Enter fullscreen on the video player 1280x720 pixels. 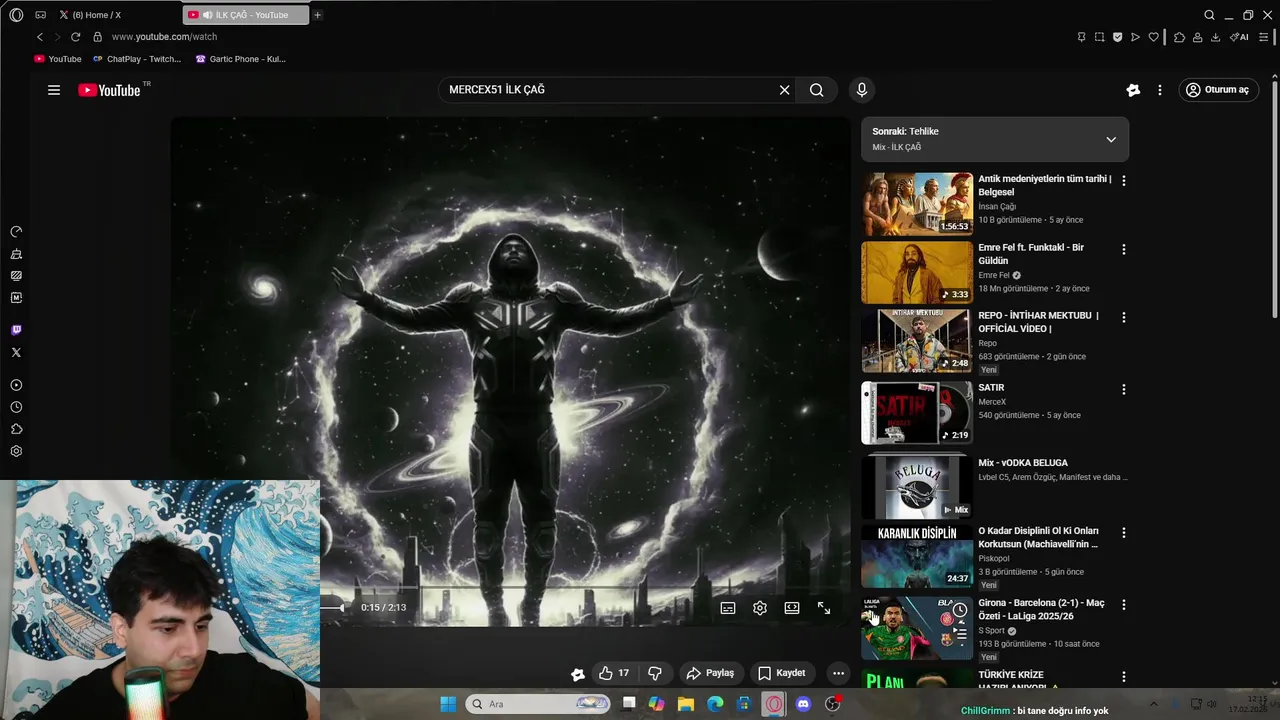pos(824,608)
